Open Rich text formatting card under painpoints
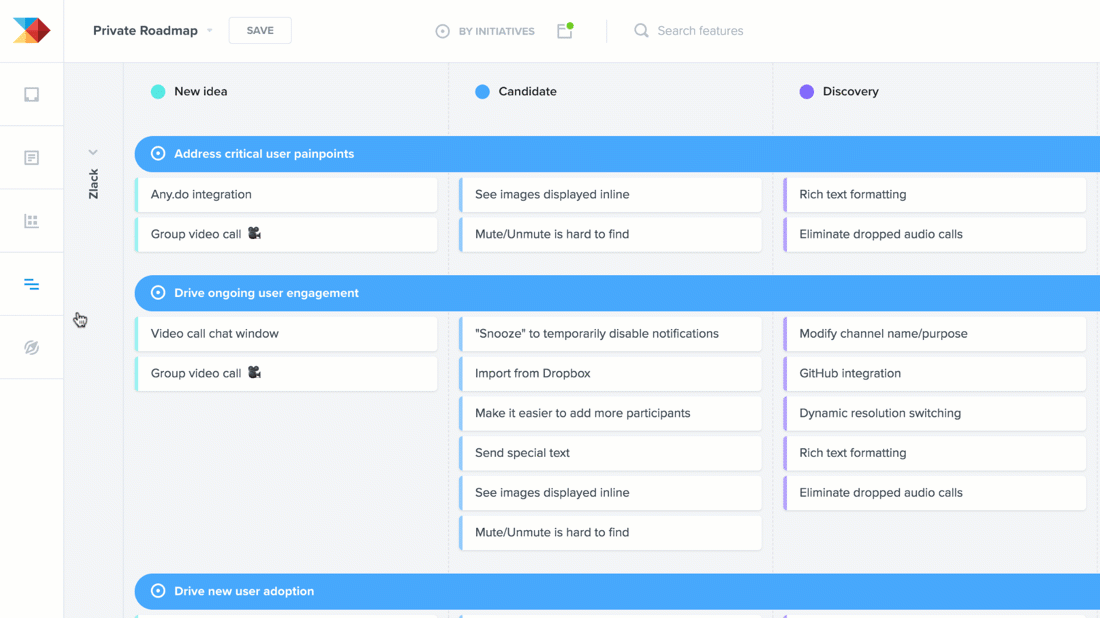This screenshot has height=618, width=1100. (x=934, y=194)
